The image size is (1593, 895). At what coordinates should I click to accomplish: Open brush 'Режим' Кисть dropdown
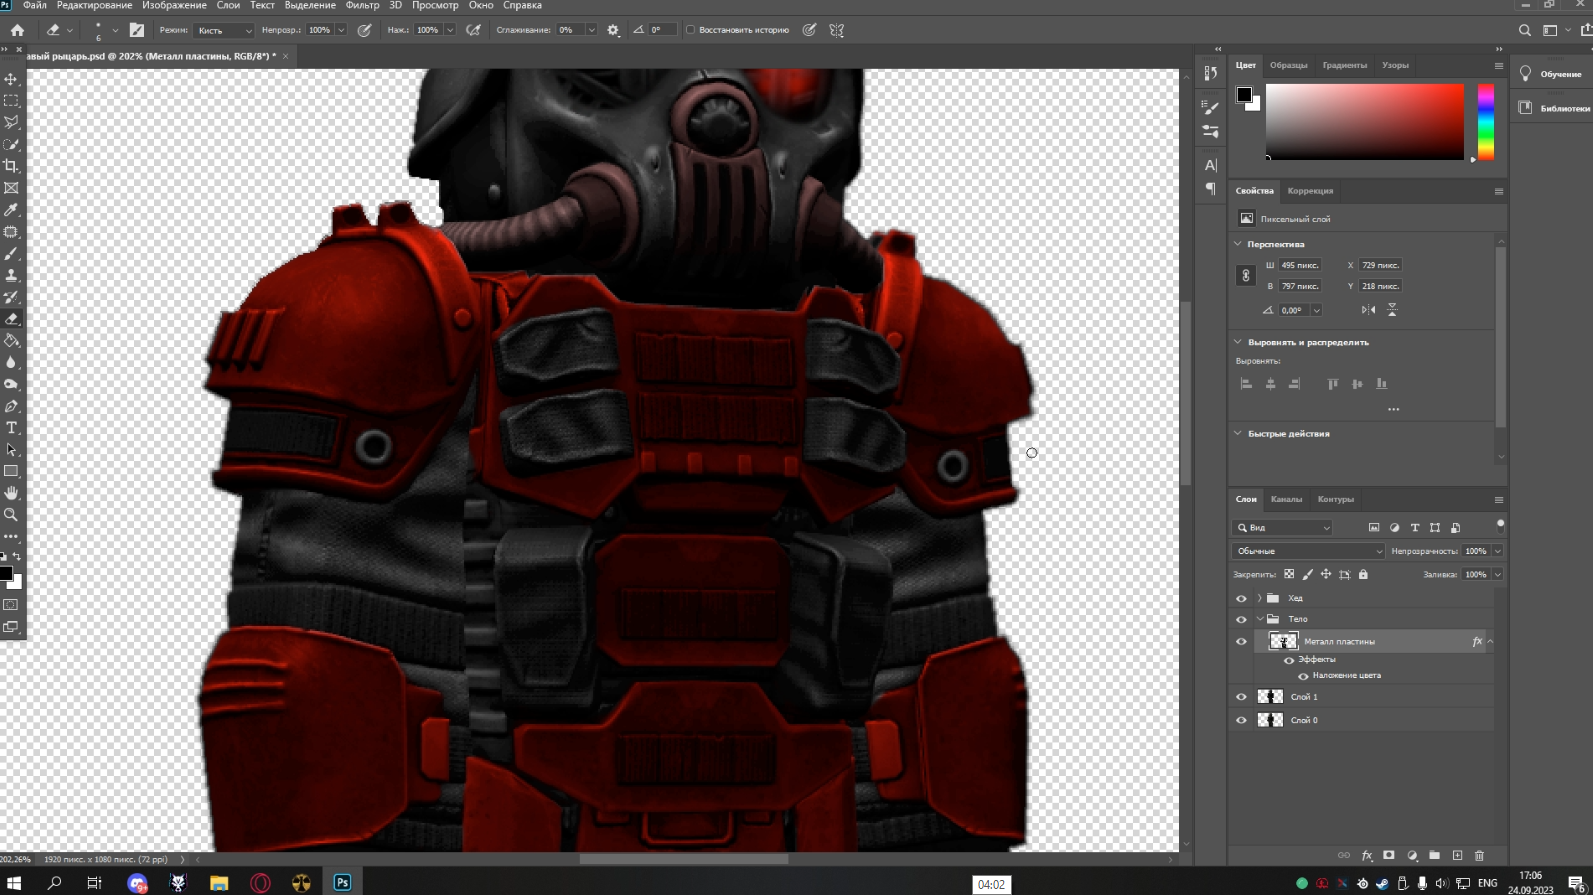[224, 30]
